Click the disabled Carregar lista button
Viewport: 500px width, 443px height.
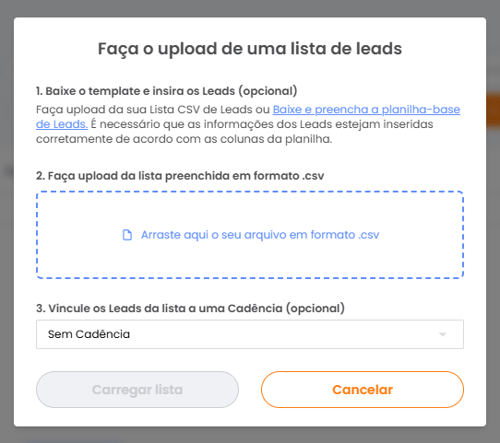point(137,390)
